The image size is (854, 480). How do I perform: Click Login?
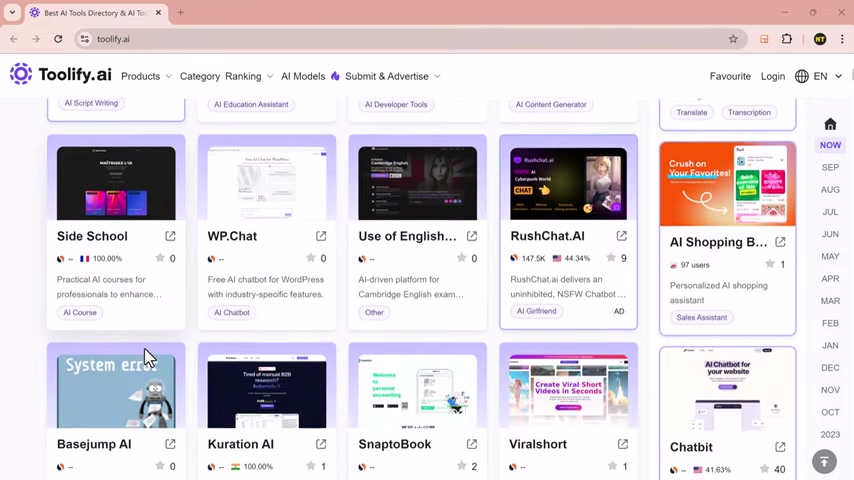coord(773,76)
